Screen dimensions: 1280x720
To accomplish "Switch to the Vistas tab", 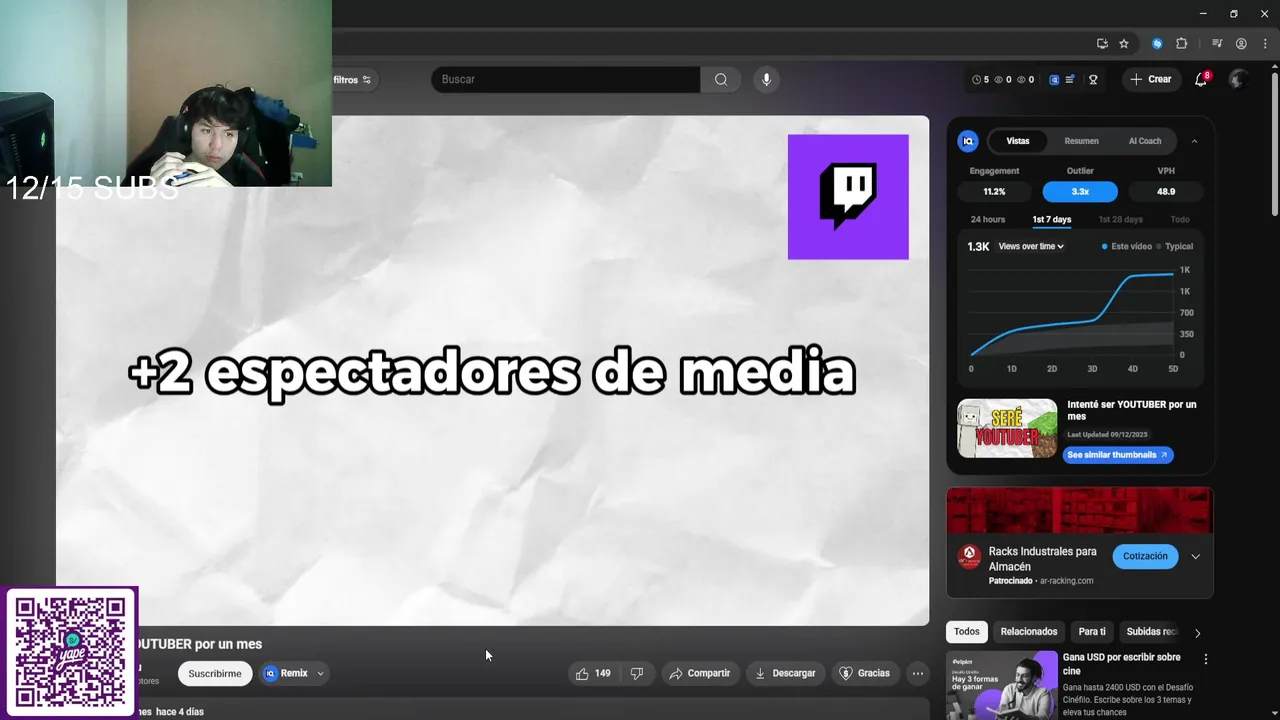I will pos(1018,141).
